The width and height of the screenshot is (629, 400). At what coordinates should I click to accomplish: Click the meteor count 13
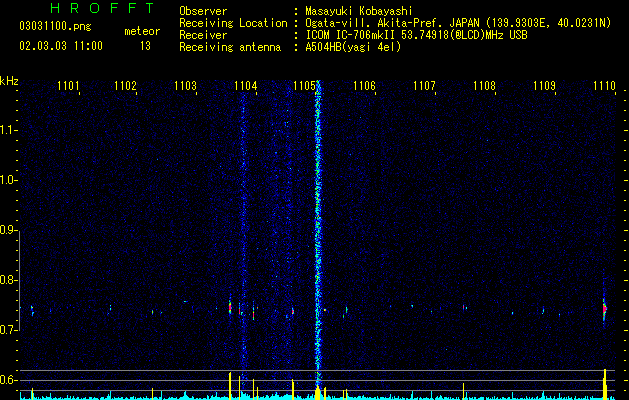coord(145,46)
